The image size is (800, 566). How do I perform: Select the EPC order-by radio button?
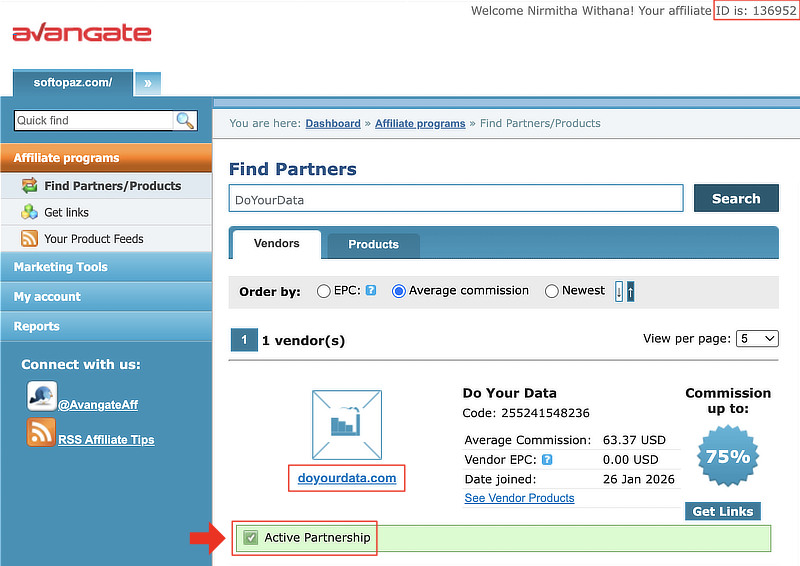pos(323,291)
